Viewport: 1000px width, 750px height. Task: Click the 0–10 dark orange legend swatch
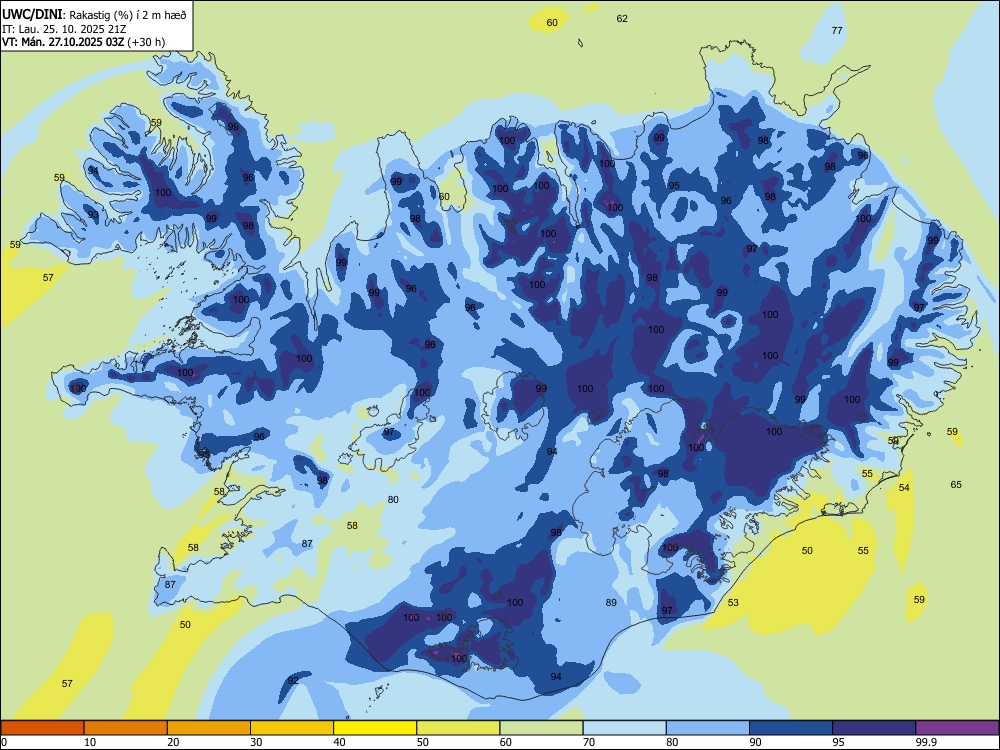click(42, 728)
